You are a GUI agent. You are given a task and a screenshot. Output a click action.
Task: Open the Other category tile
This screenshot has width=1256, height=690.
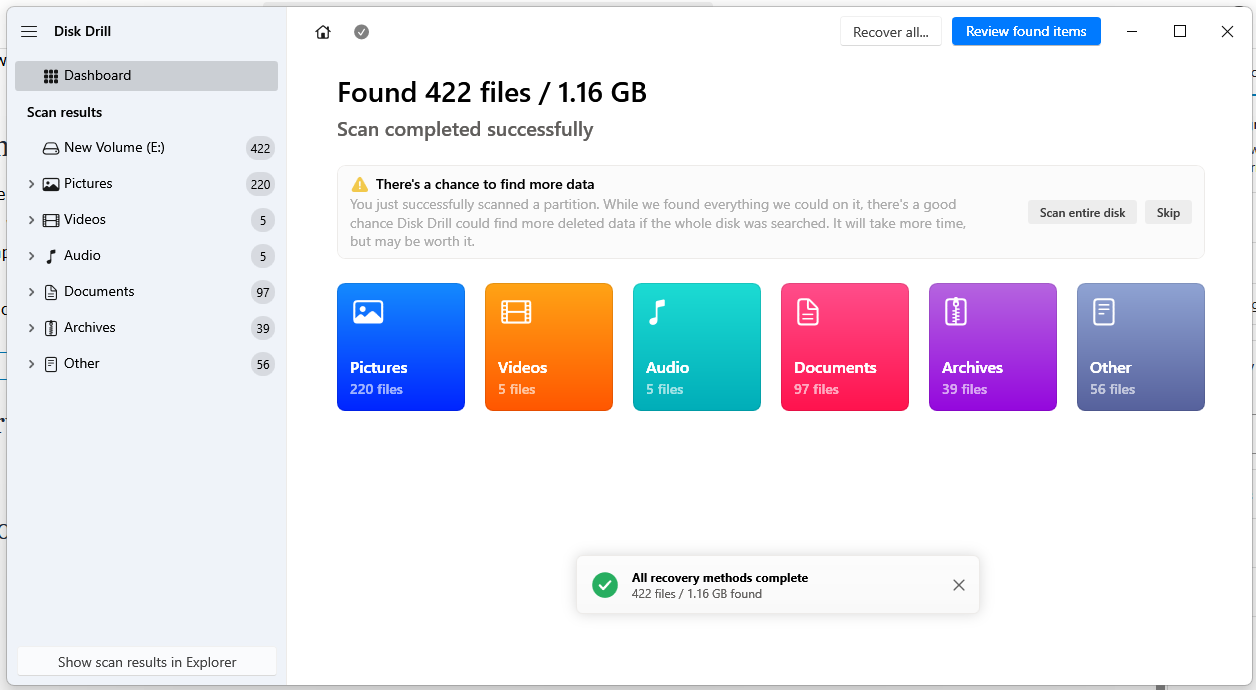tap(1141, 347)
